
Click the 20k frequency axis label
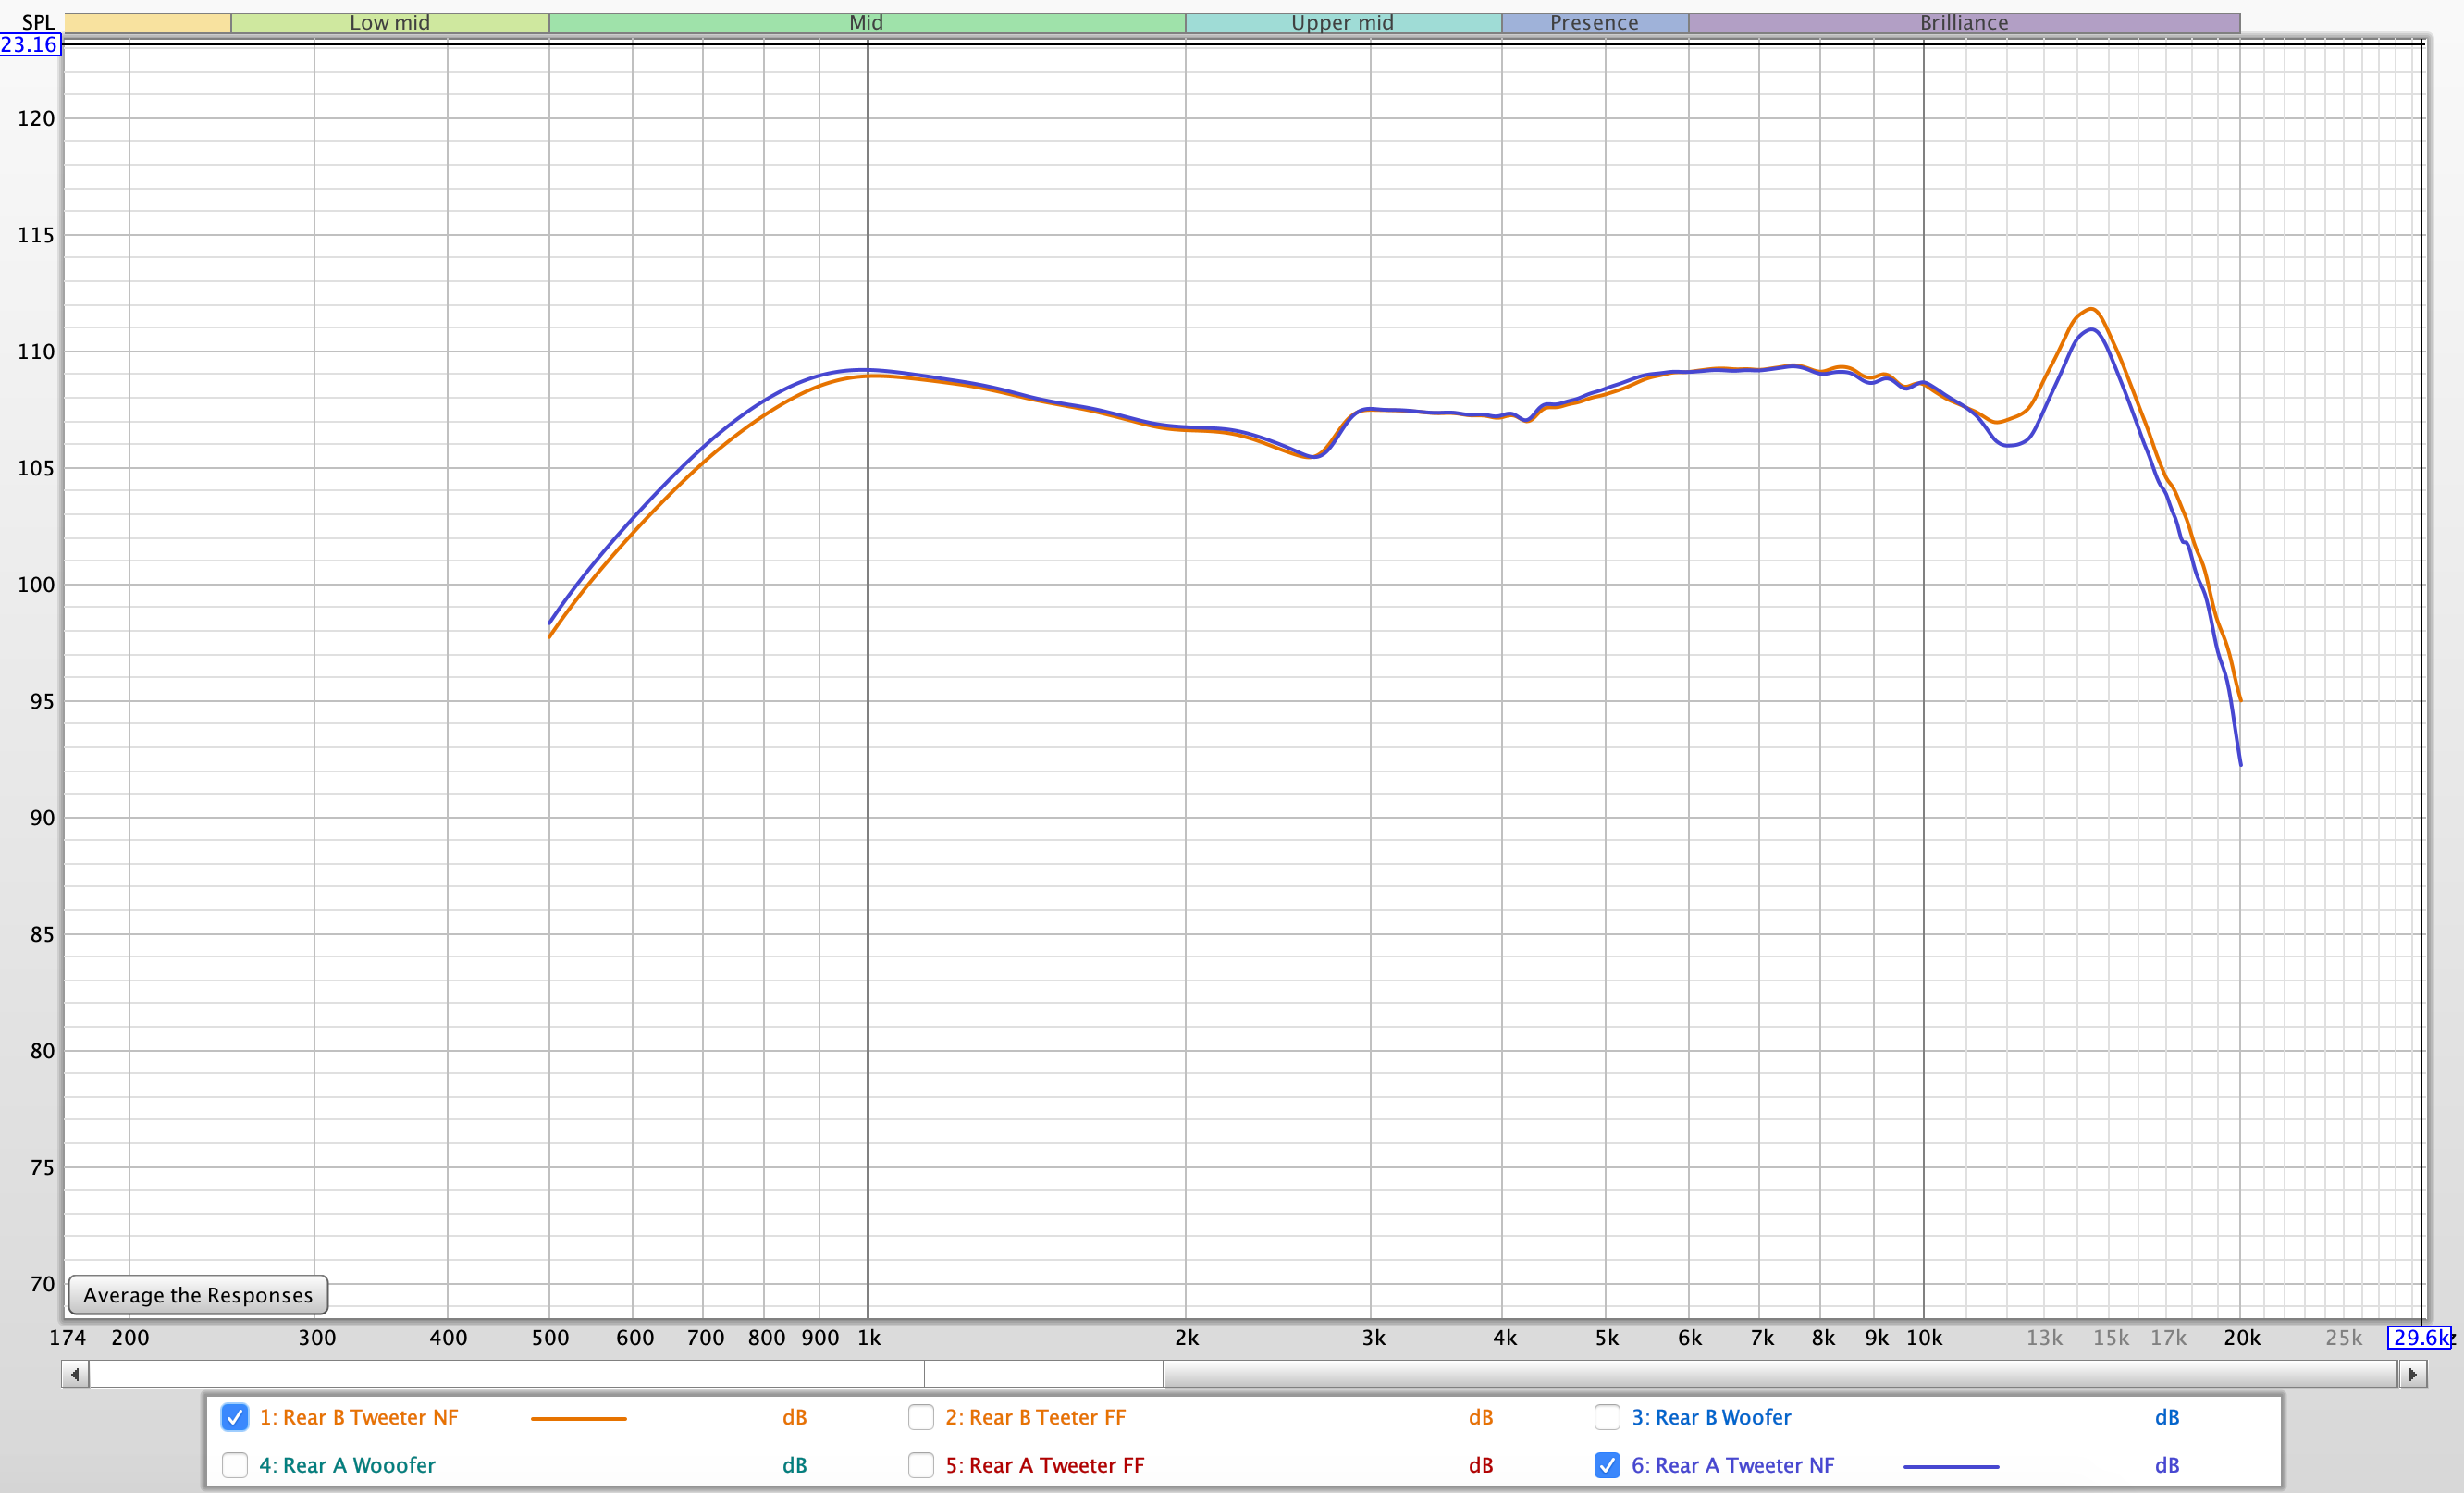tap(2241, 1337)
